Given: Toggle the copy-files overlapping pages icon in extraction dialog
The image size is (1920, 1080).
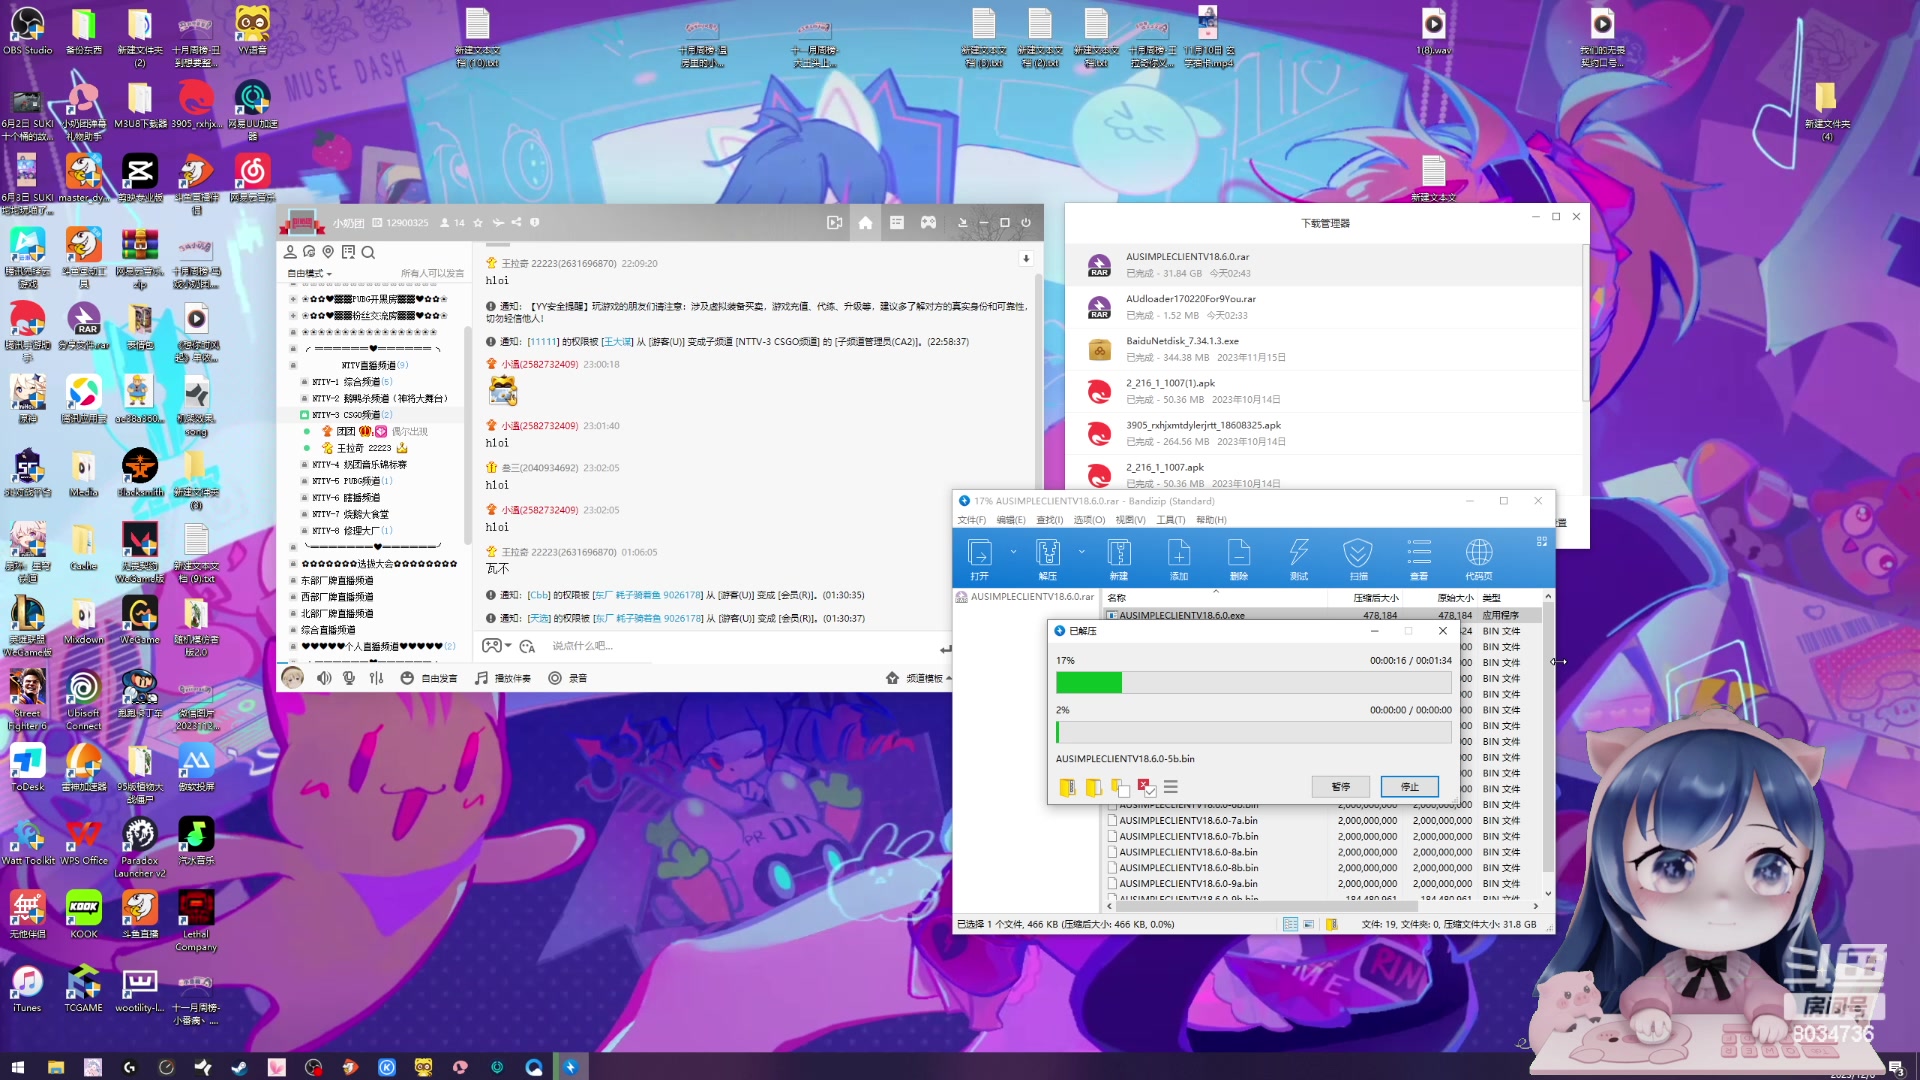Looking at the screenshot, I should [1119, 787].
